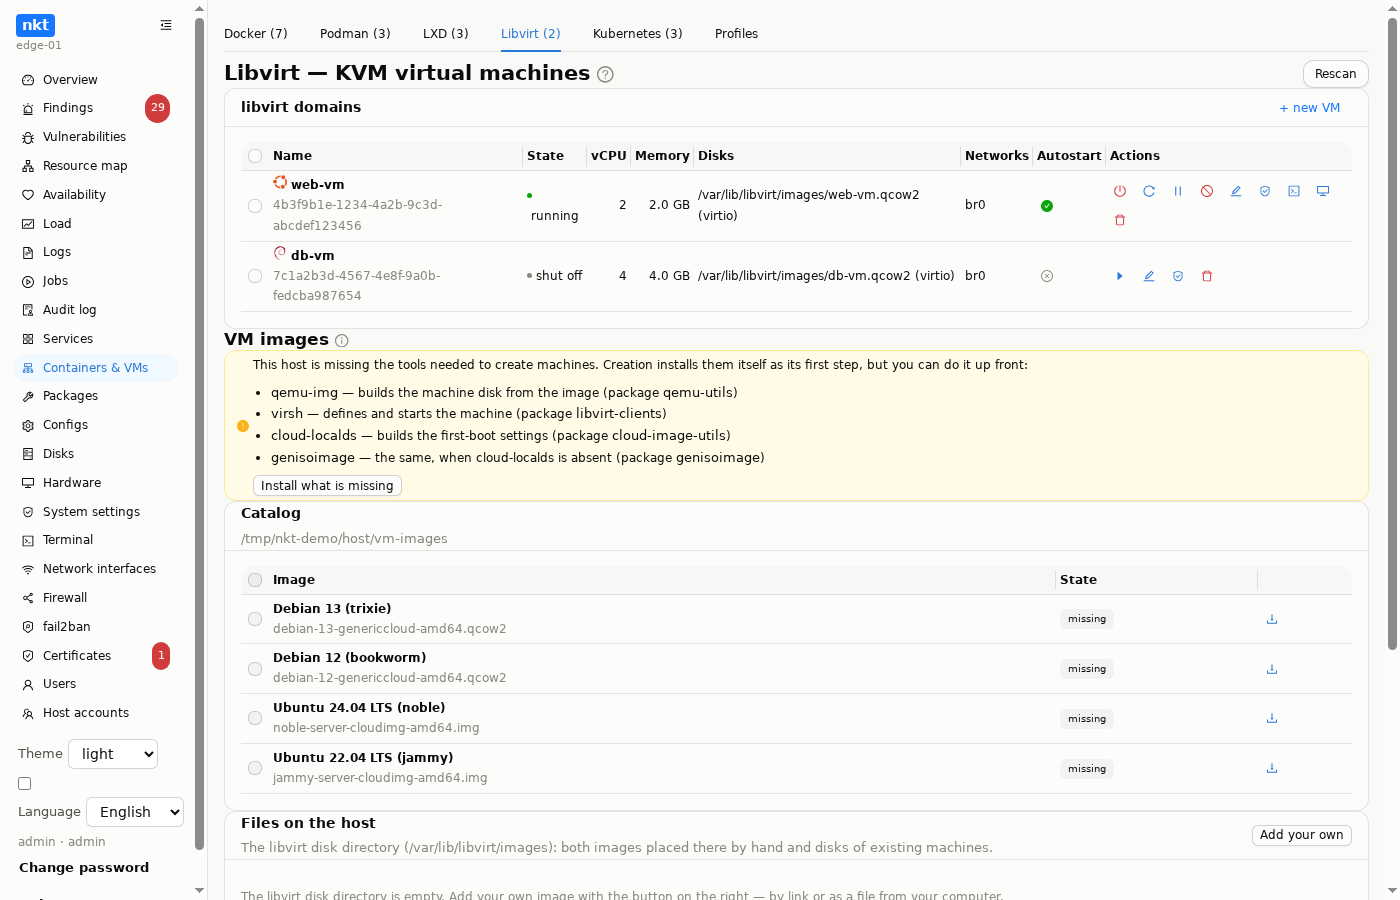Start the db-vm machine
The image size is (1400, 900).
pyautogui.click(x=1120, y=276)
